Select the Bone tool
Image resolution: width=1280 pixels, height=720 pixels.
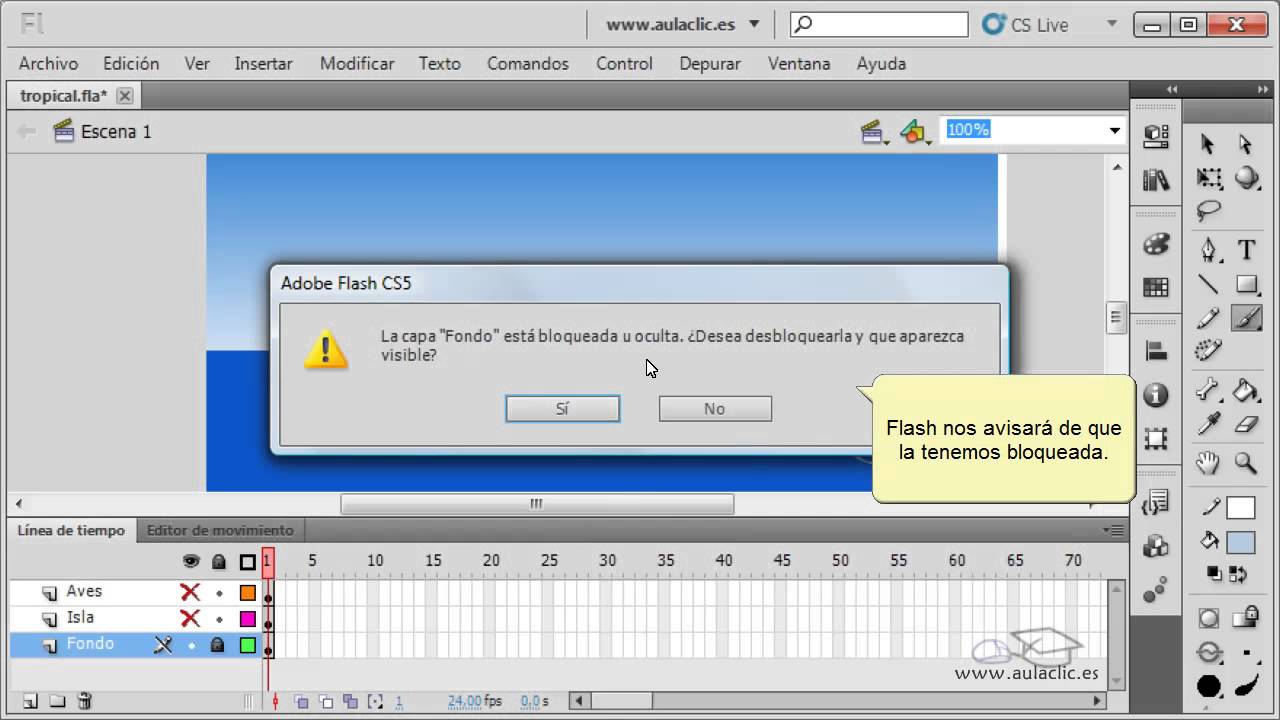(x=1209, y=389)
